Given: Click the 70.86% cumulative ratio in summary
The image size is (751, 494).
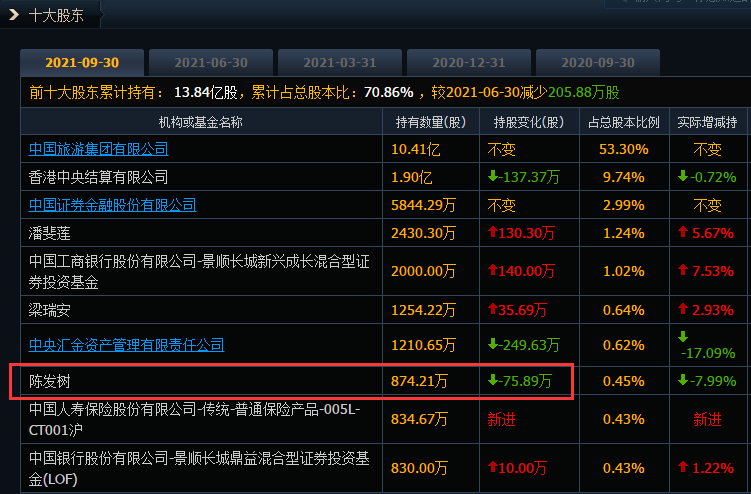Looking at the screenshot, I should coord(388,92).
